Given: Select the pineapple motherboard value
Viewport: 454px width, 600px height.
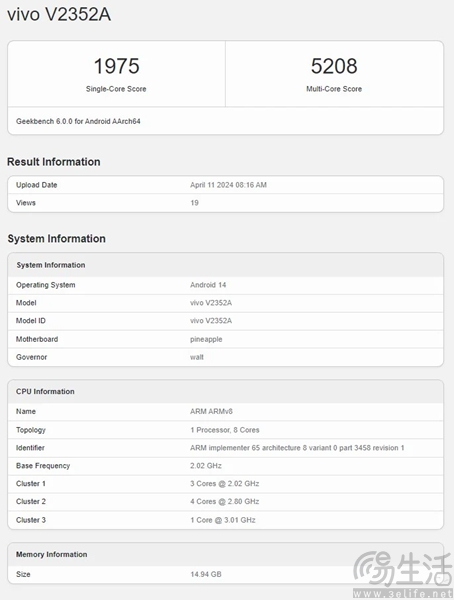Looking at the screenshot, I should (x=206, y=339).
